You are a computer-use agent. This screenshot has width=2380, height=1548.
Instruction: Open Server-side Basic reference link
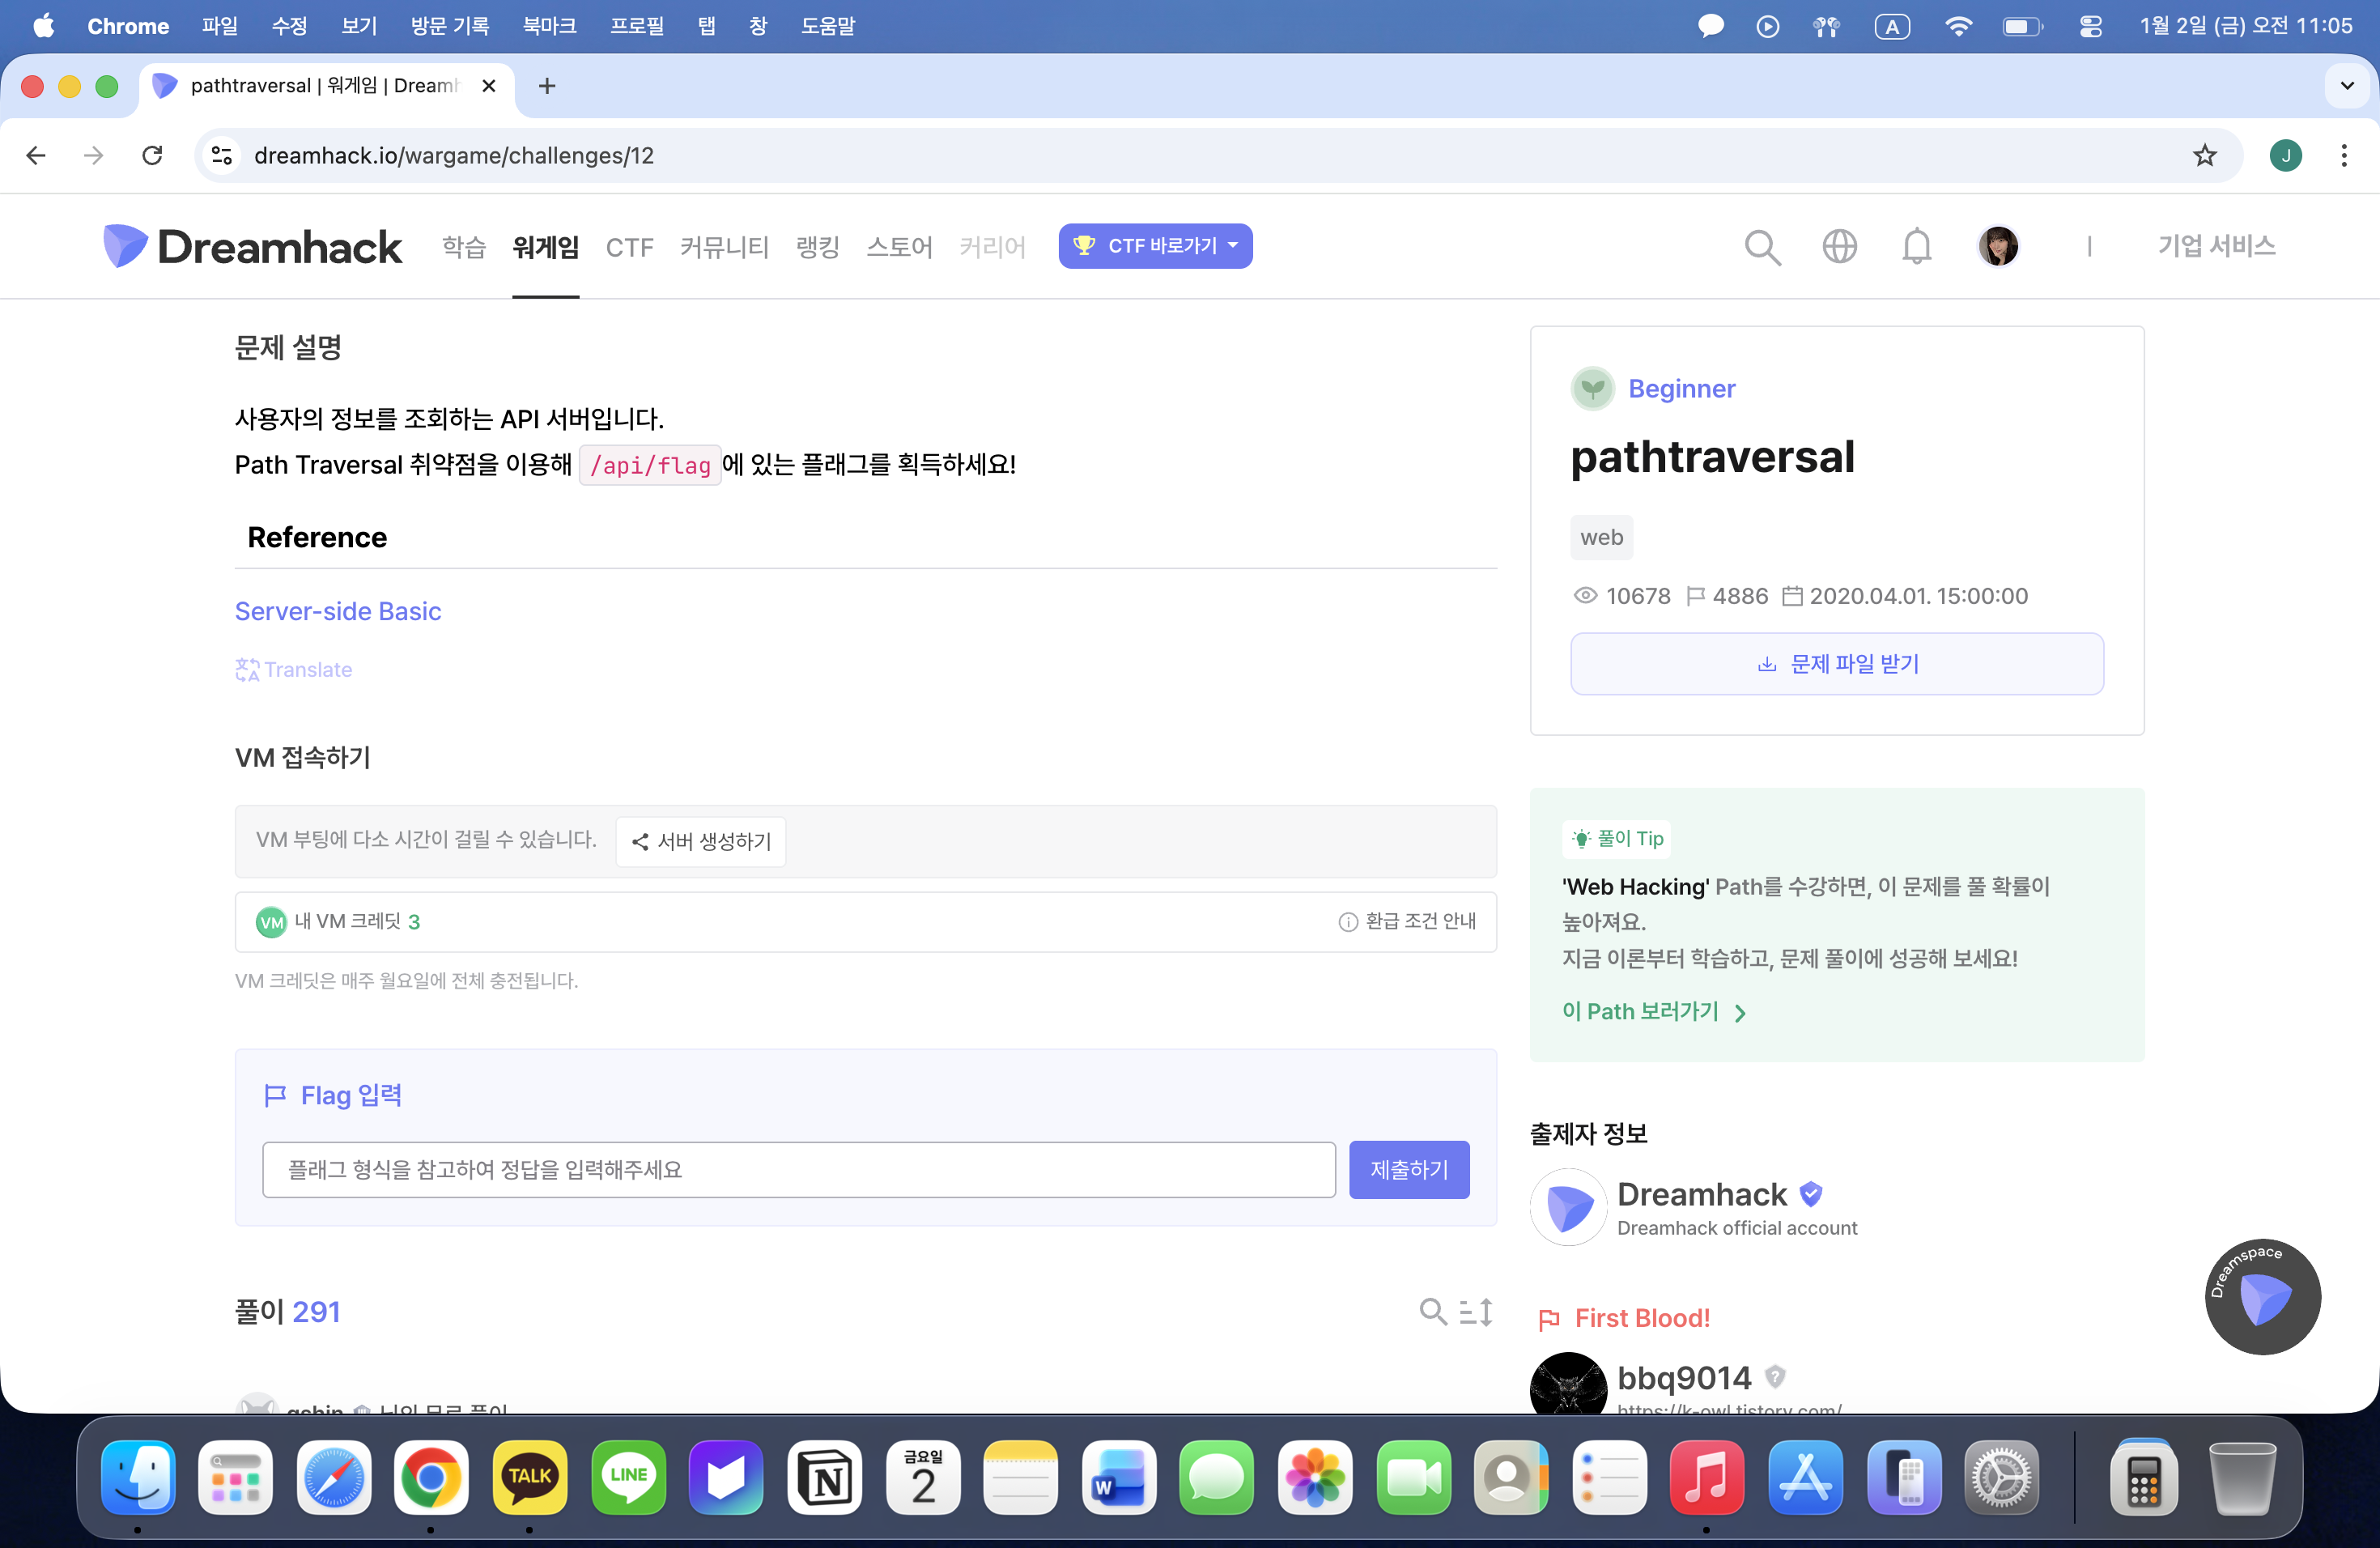pyautogui.click(x=338, y=611)
